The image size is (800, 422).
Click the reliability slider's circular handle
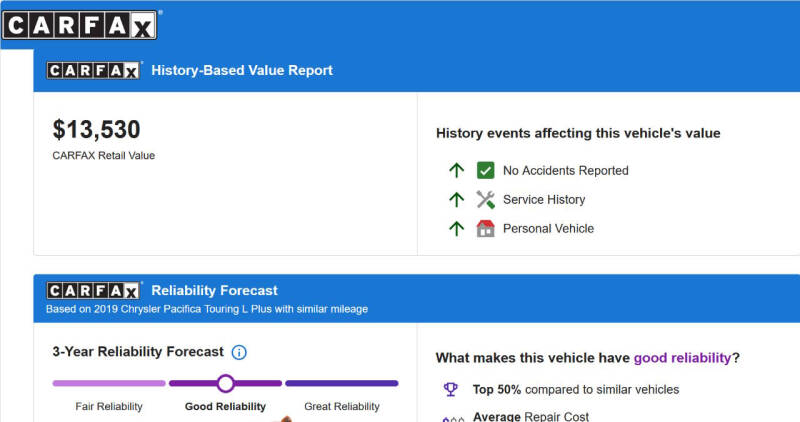pyautogui.click(x=226, y=383)
